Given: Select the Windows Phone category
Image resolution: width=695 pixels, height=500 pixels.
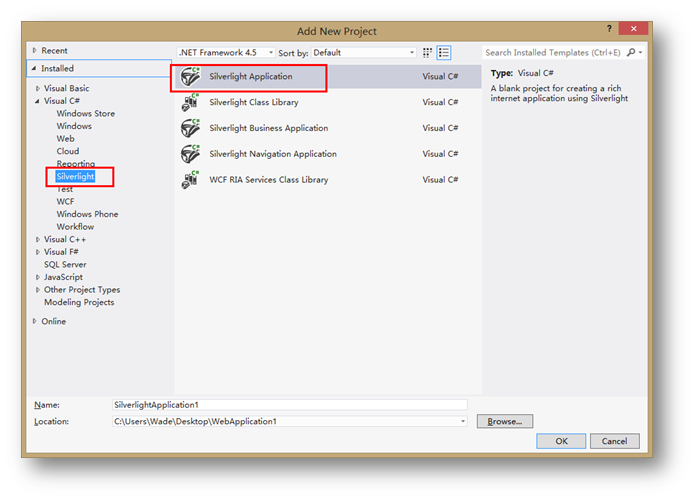Looking at the screenshot, I should [87, 214].
